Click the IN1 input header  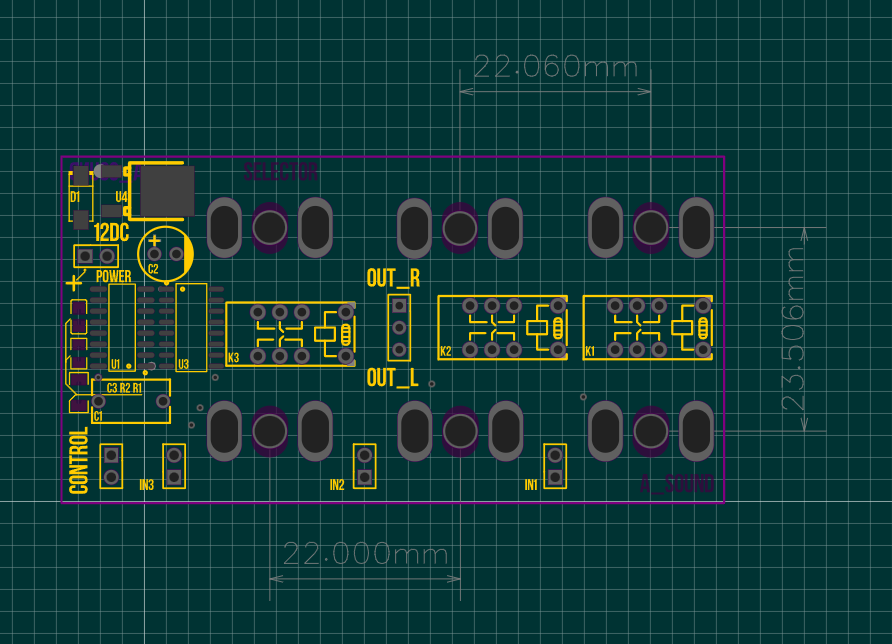pyautogui.click(x=555, y=467)
